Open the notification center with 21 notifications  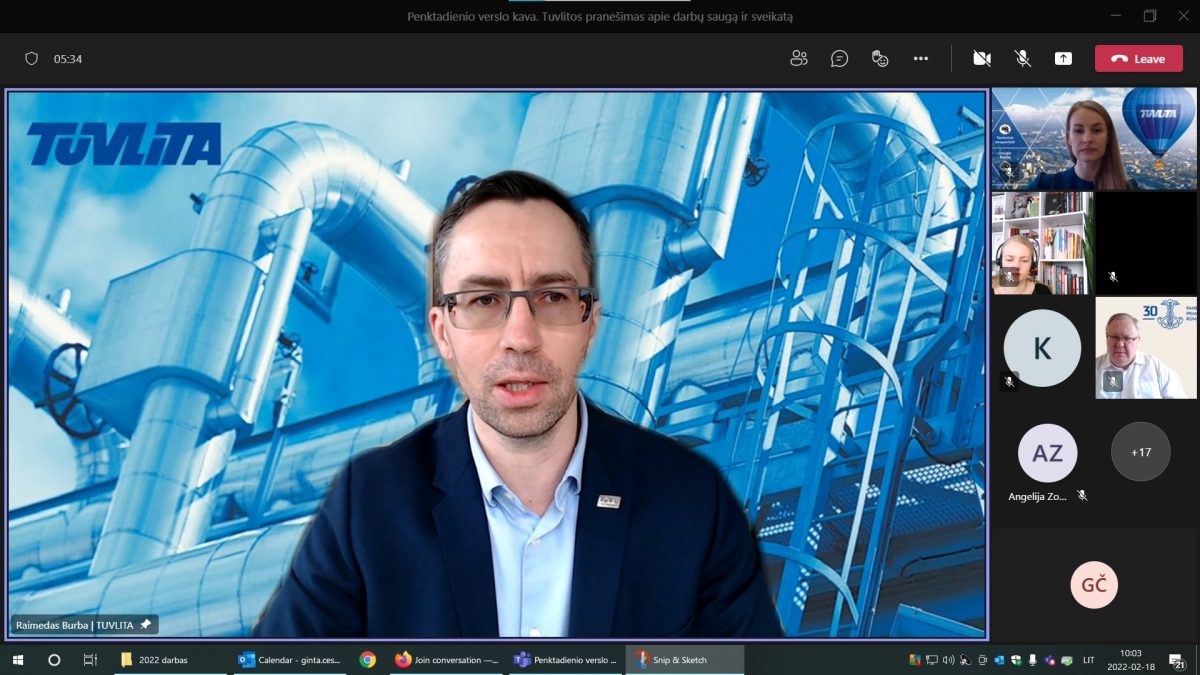tap(1178, 660)
